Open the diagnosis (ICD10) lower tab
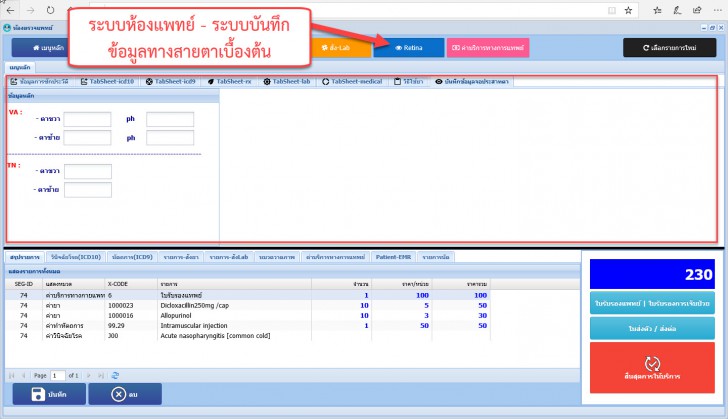The width and height of the screenshot is (728, 419). [x=76, y=257]
